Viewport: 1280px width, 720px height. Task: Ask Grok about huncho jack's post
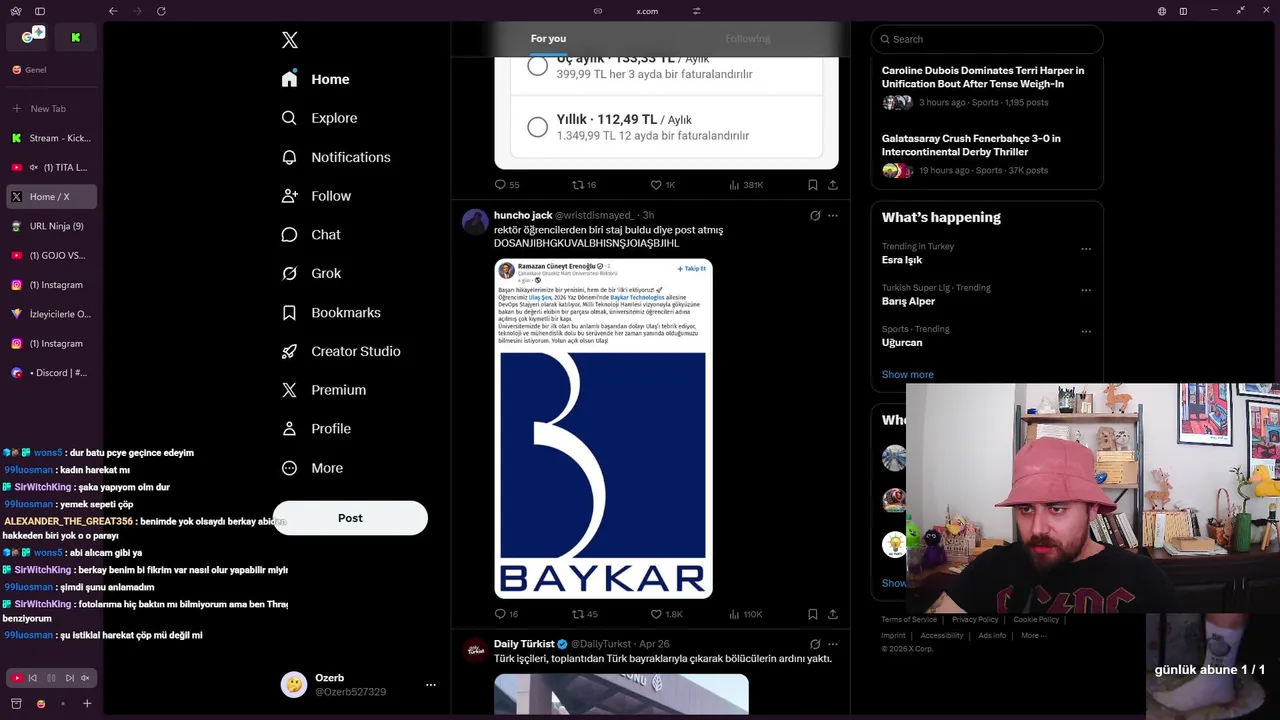[x=815, y=215]
